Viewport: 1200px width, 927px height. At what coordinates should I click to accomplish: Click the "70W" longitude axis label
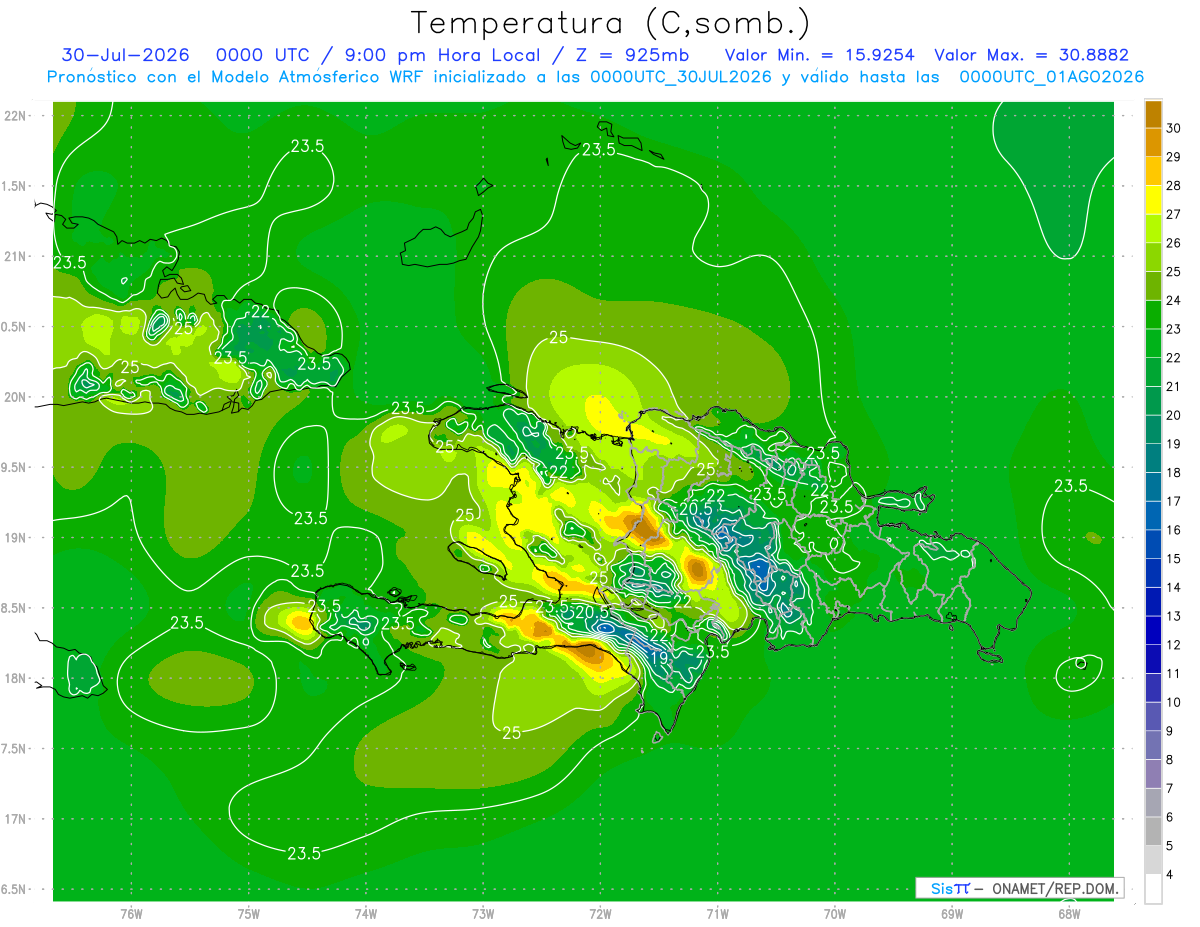835,913
